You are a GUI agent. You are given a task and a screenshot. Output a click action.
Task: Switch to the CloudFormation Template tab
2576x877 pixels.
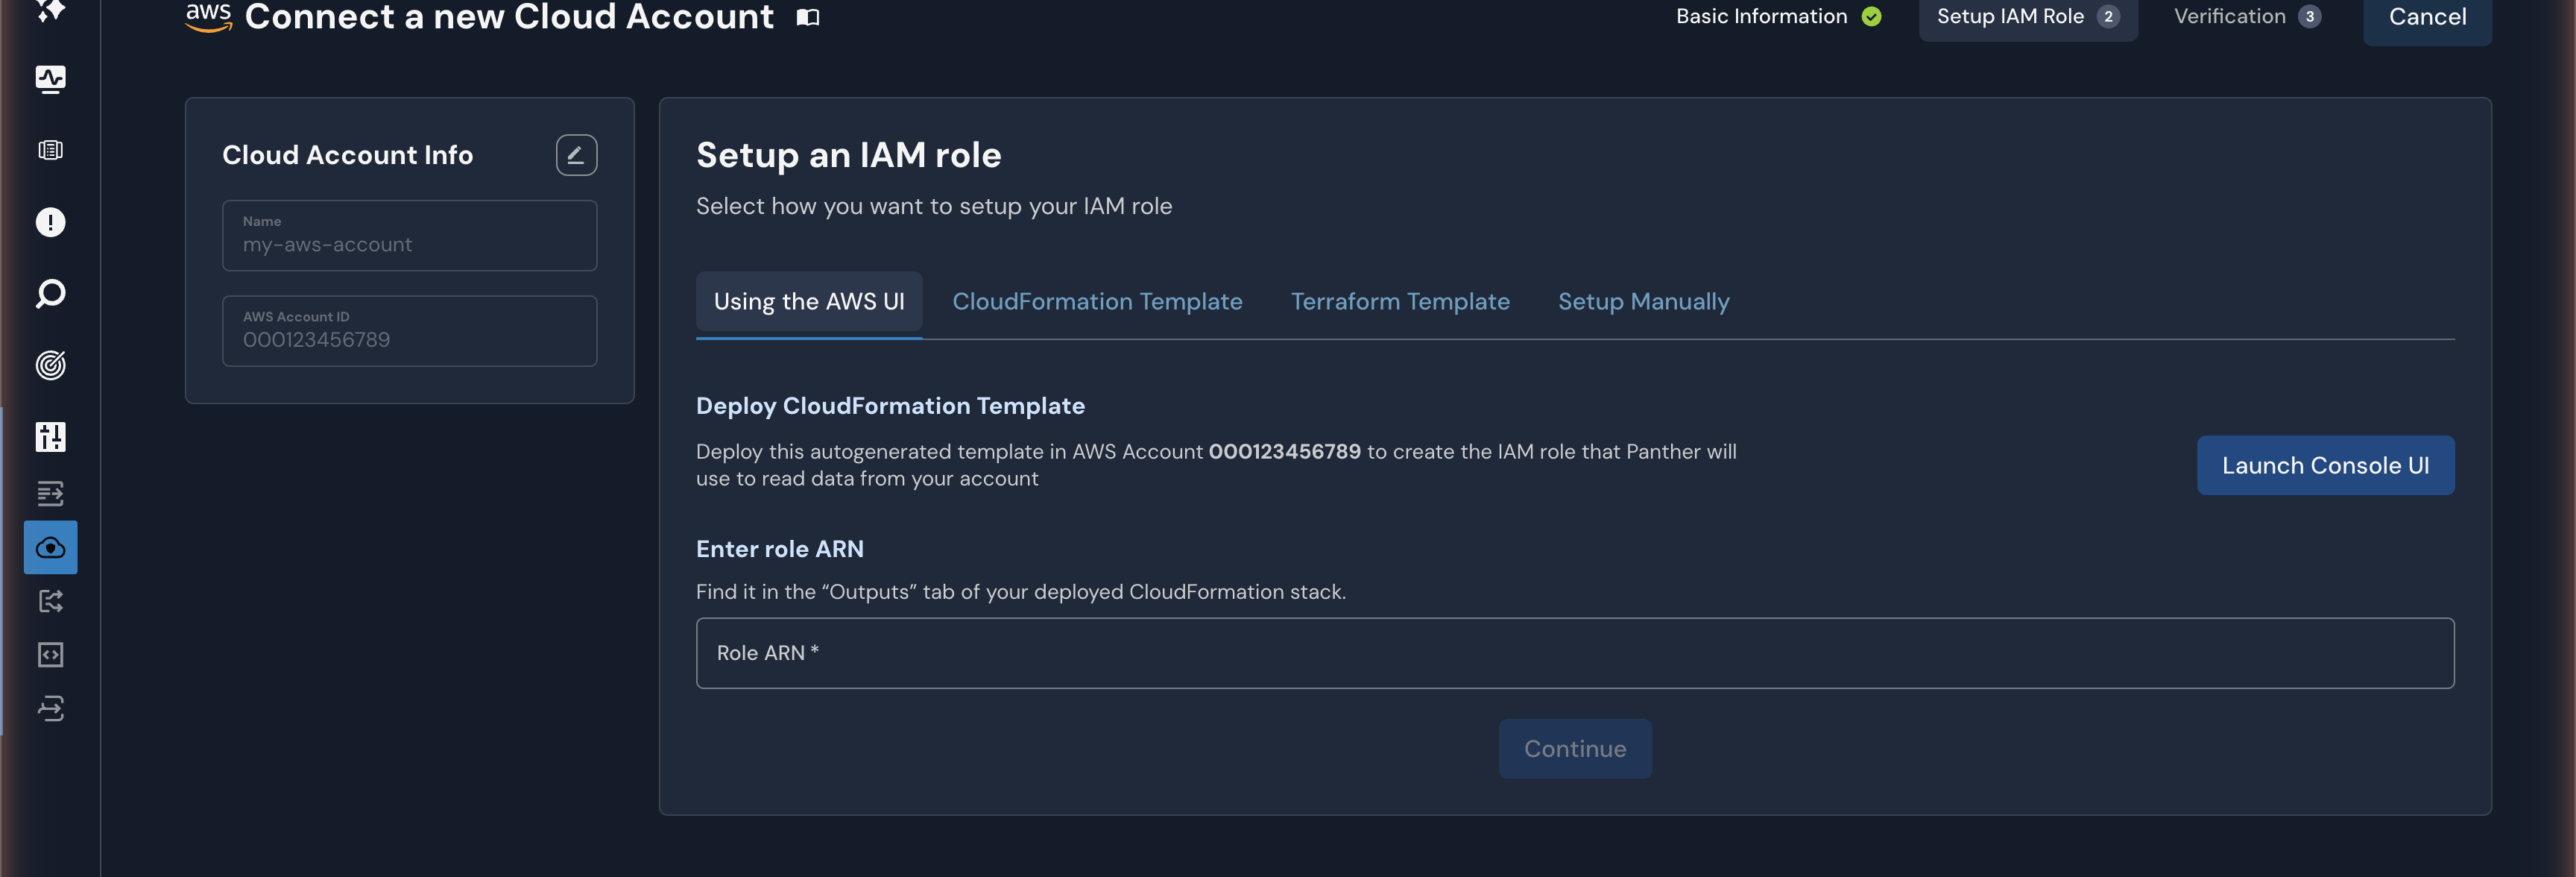coord(1097,302)
